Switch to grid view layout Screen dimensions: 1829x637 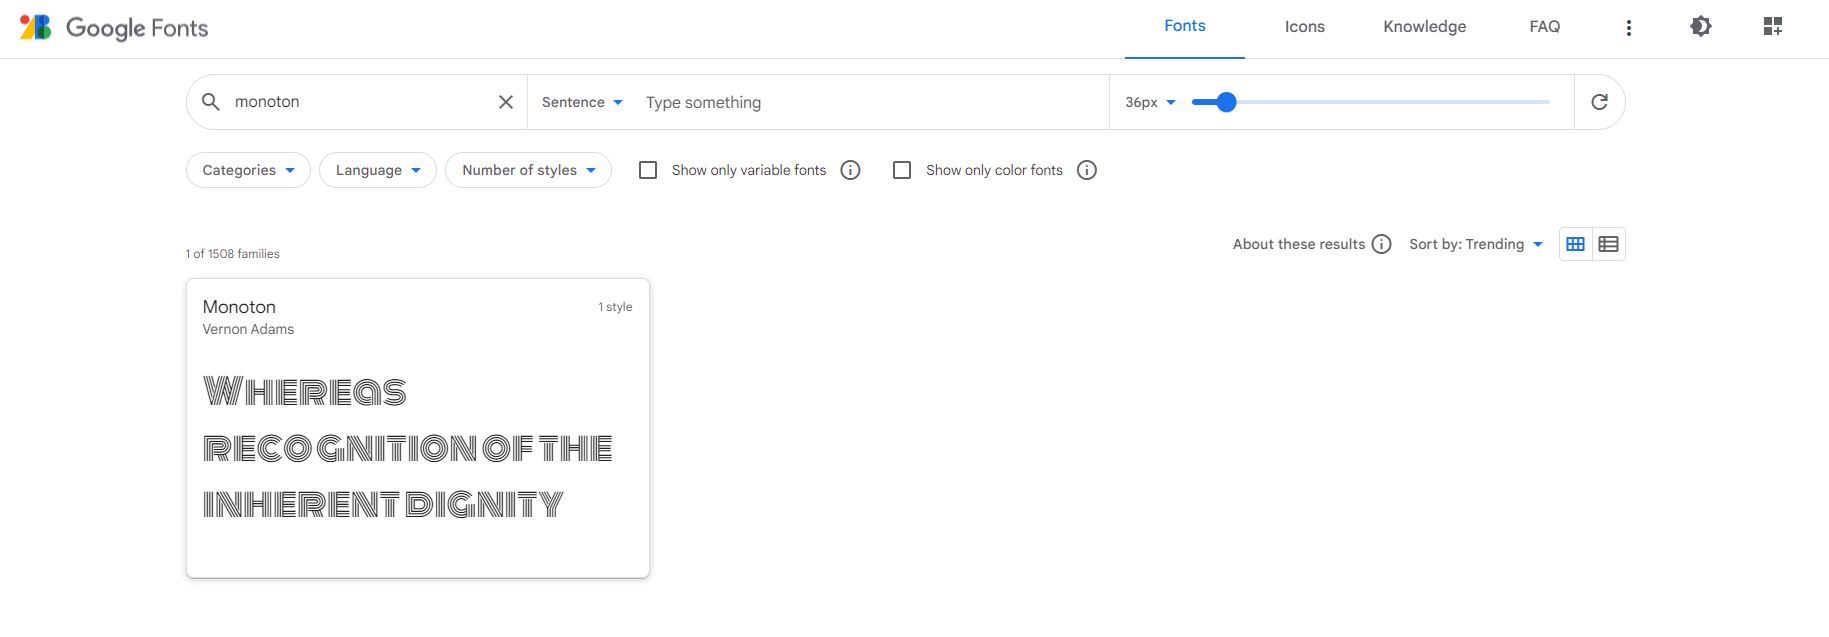1576,244
